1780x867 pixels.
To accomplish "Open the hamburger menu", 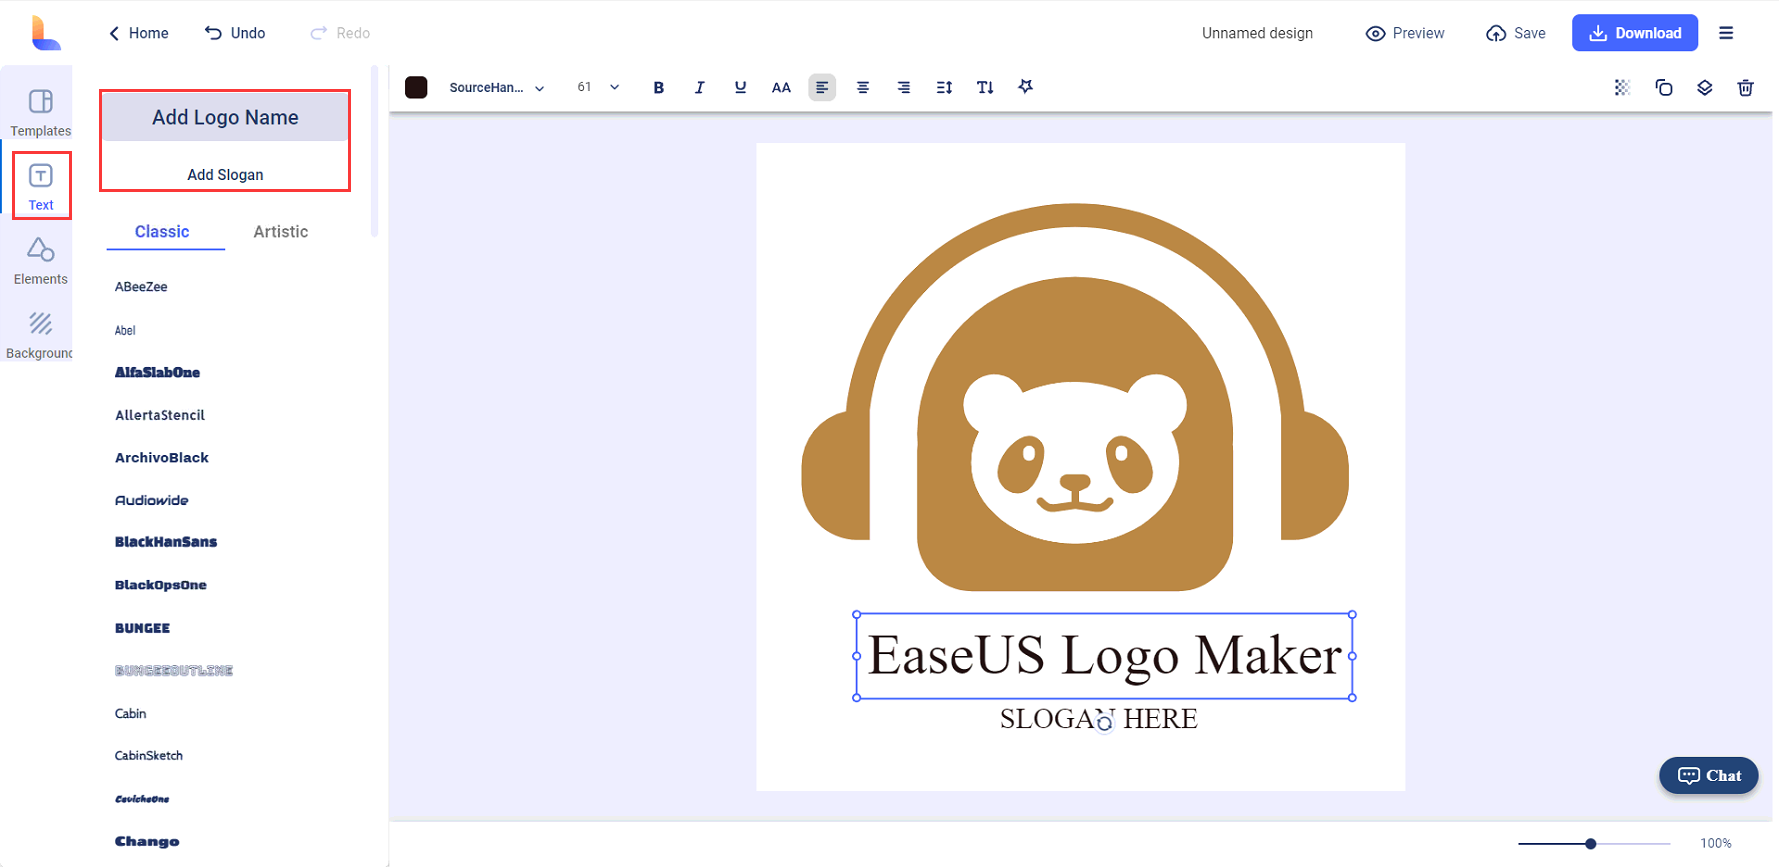I will [1726, 33].
